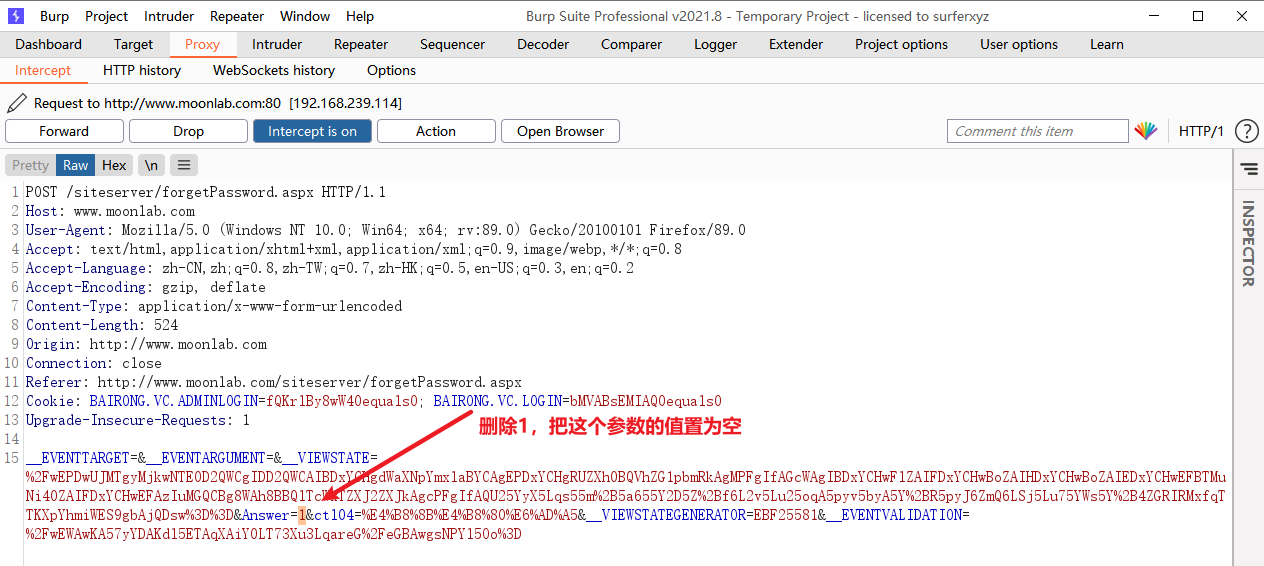Open the proxy Options sub-tab

tap(391, 70)
